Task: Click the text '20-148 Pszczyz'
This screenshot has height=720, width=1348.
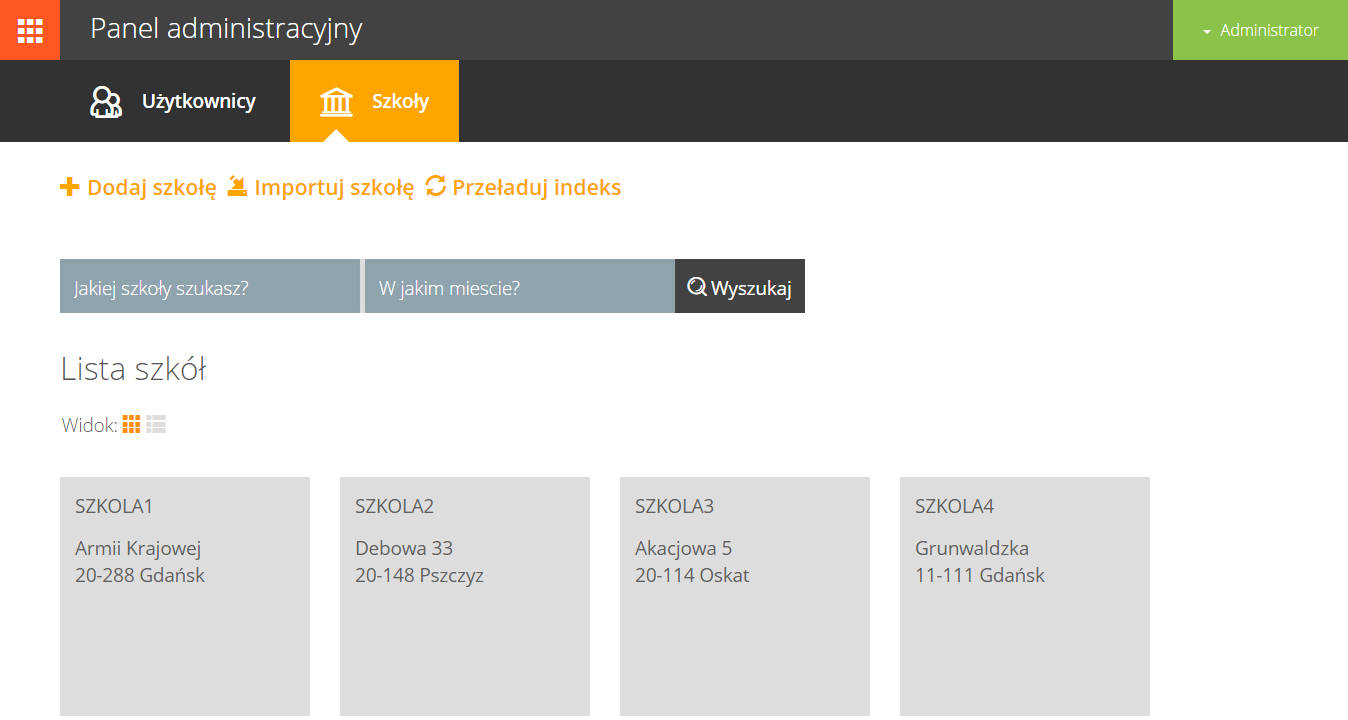Action: pyautogui.click(x=419, y=576)
